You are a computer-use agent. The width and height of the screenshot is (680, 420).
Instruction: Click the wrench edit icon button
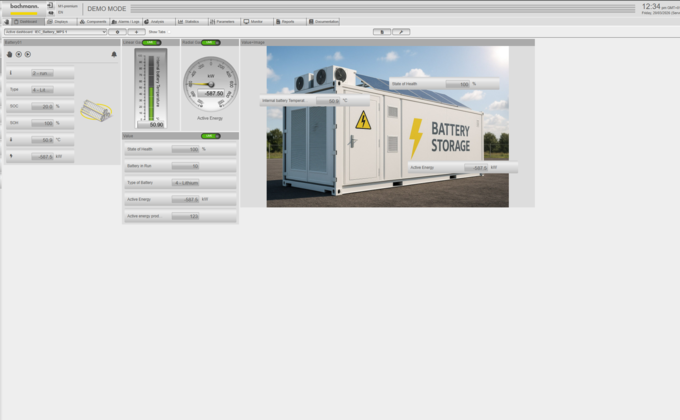[x=401, y=32]
